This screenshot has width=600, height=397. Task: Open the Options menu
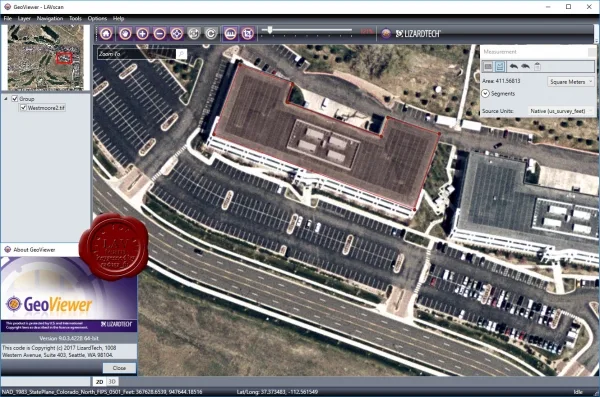(97, 18)
